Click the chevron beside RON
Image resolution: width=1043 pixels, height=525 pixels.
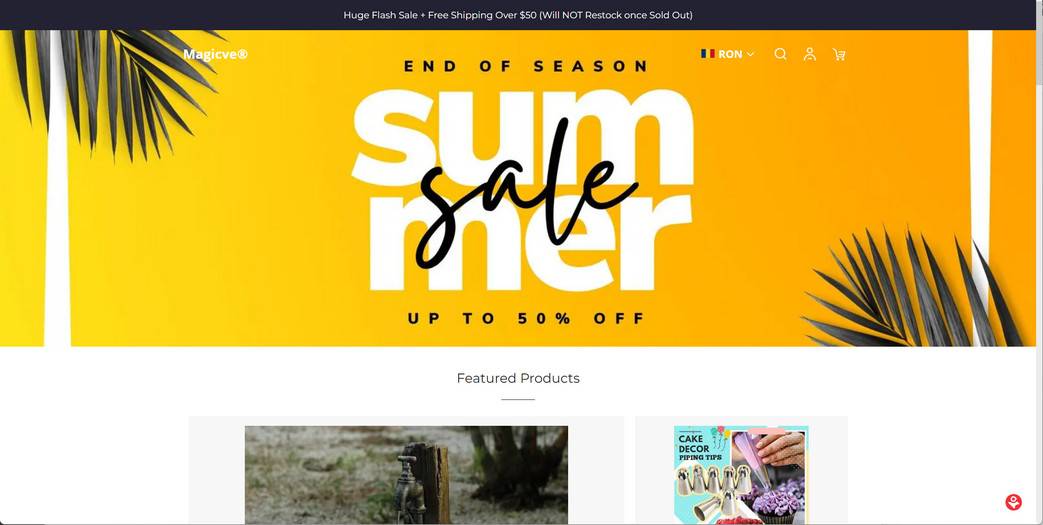[x=750, y=54]
